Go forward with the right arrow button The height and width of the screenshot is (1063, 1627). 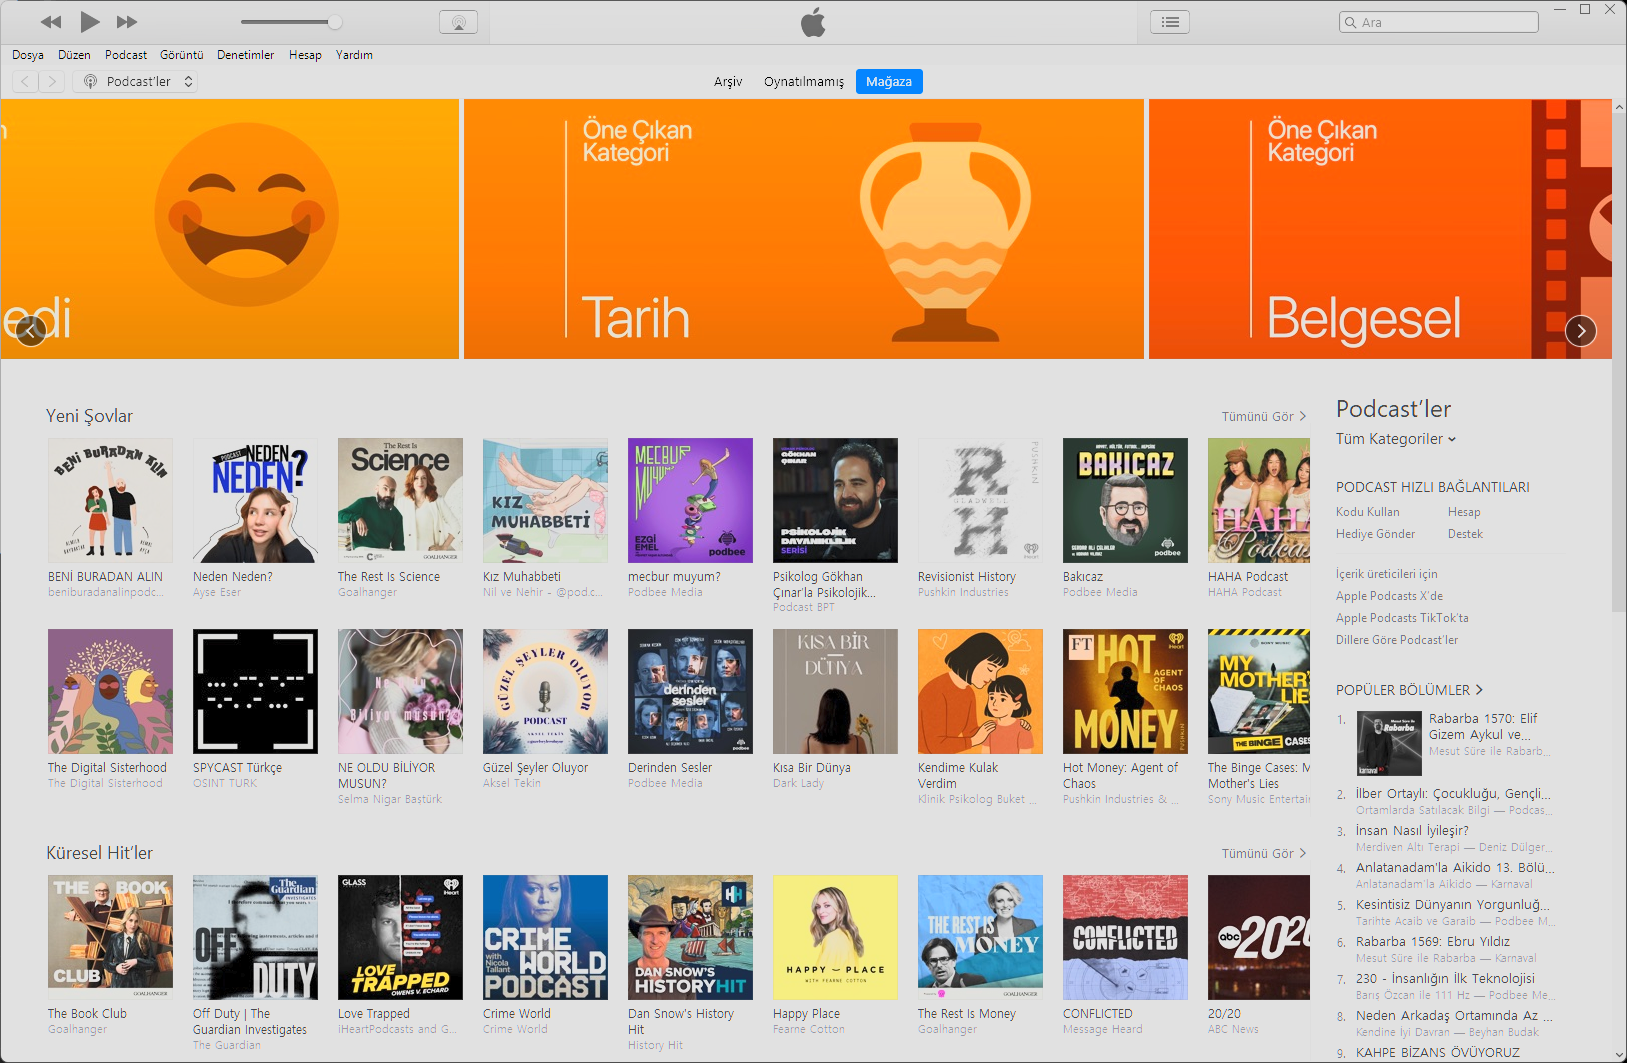pos(52,82)
